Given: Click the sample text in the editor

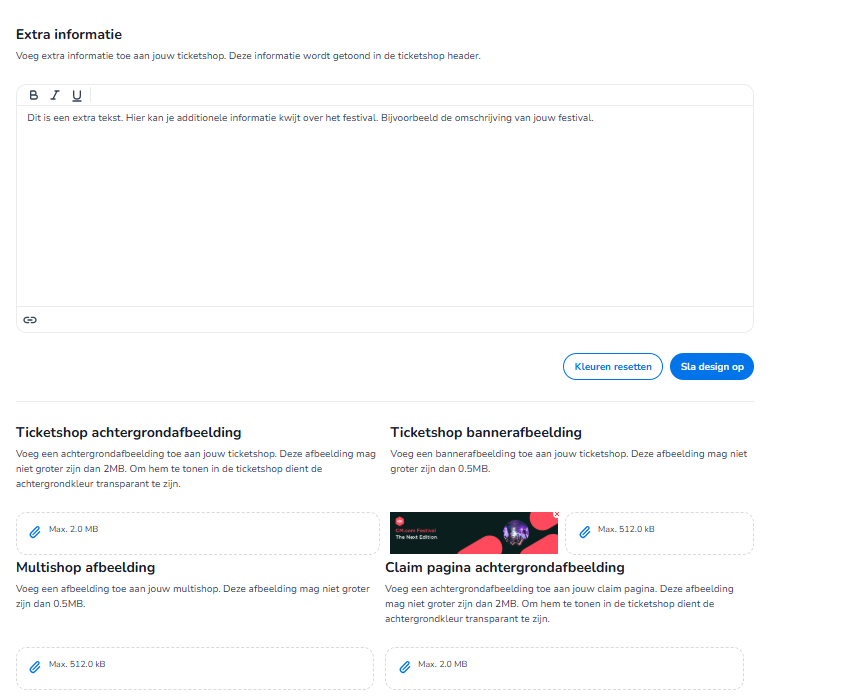Looking at the screenshot, I should pyautogui.click(x=310, y=118).
